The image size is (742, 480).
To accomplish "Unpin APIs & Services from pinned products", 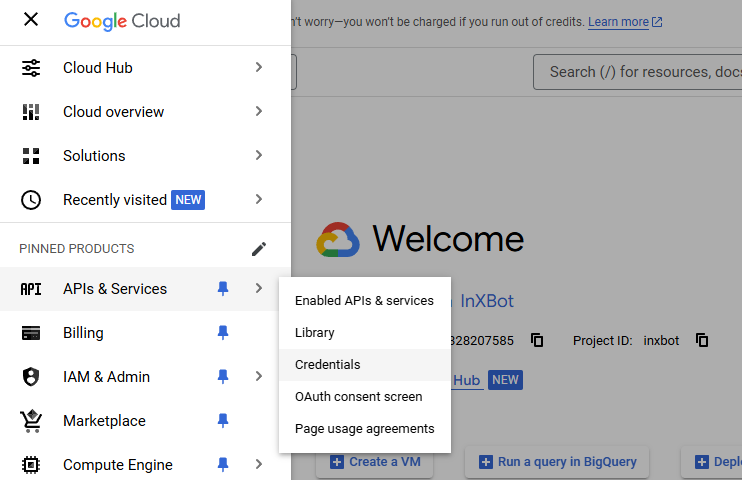I will 223,289.
